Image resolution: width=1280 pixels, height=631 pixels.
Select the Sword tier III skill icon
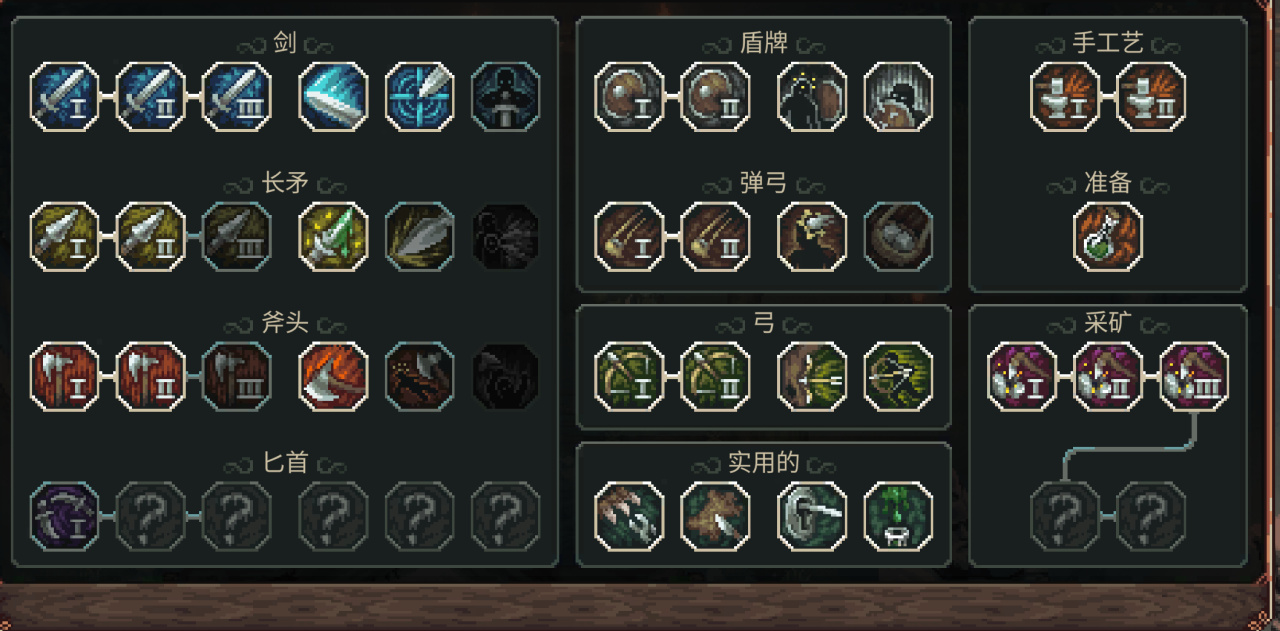pyautogui.click(x=237, y=97)
